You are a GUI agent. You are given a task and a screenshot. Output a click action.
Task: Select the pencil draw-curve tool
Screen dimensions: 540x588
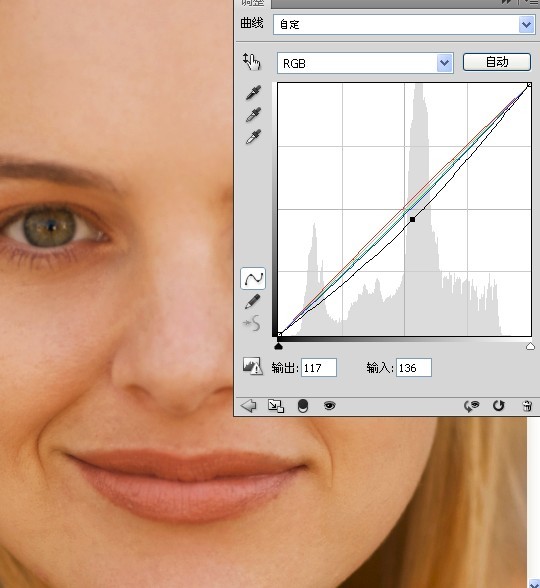(253, 302)
